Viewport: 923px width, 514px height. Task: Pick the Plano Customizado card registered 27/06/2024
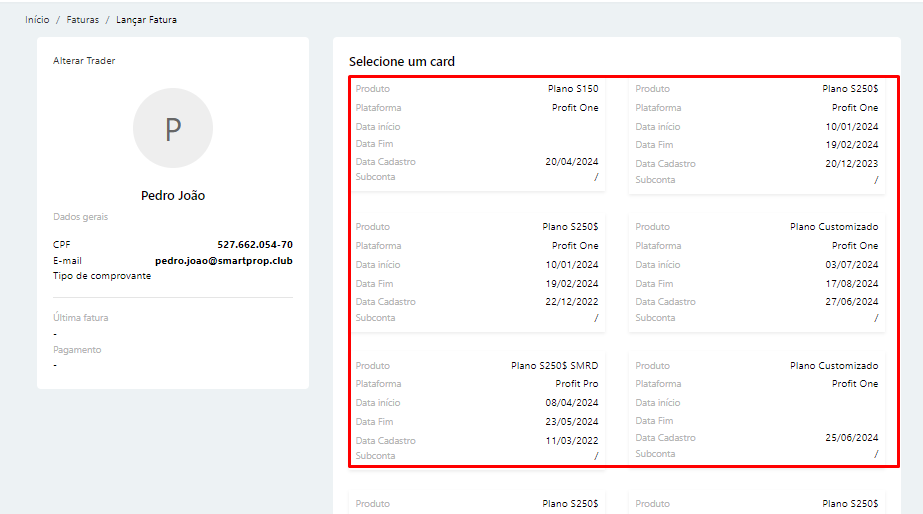(x=757, y=273)
